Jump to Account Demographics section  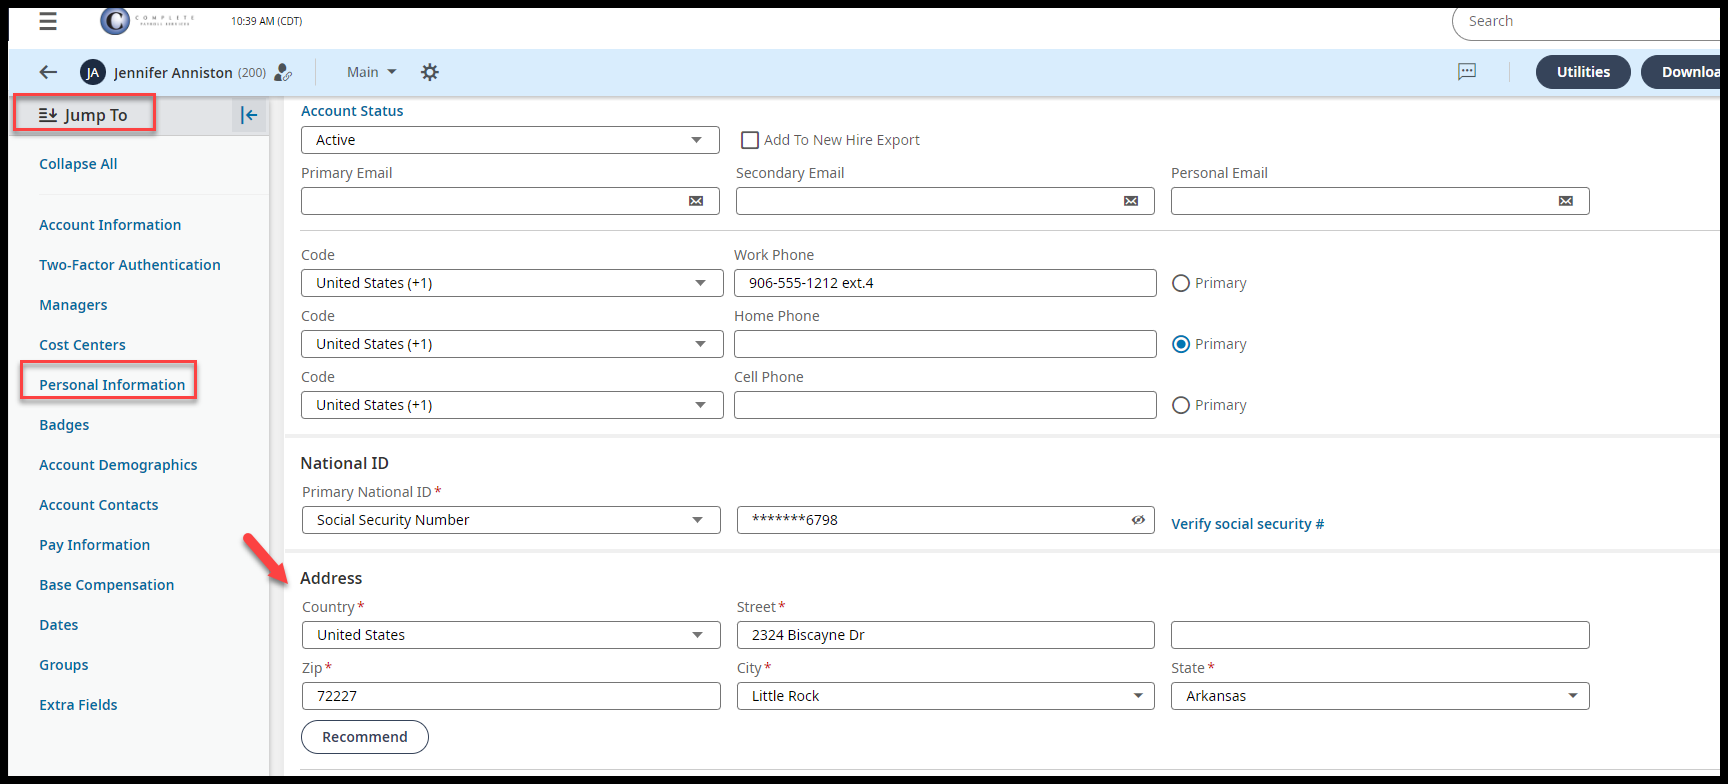pyautogui.click(x=118, y=465)
